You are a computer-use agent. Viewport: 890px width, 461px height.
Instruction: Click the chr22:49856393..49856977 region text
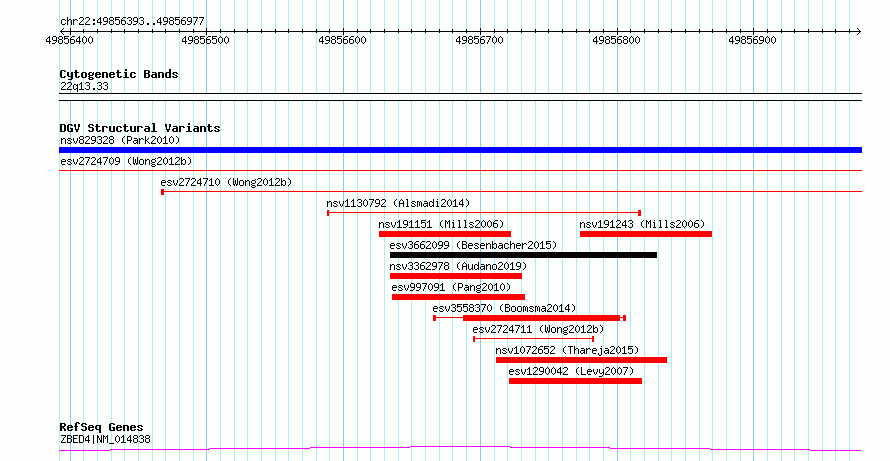point(132,22)
